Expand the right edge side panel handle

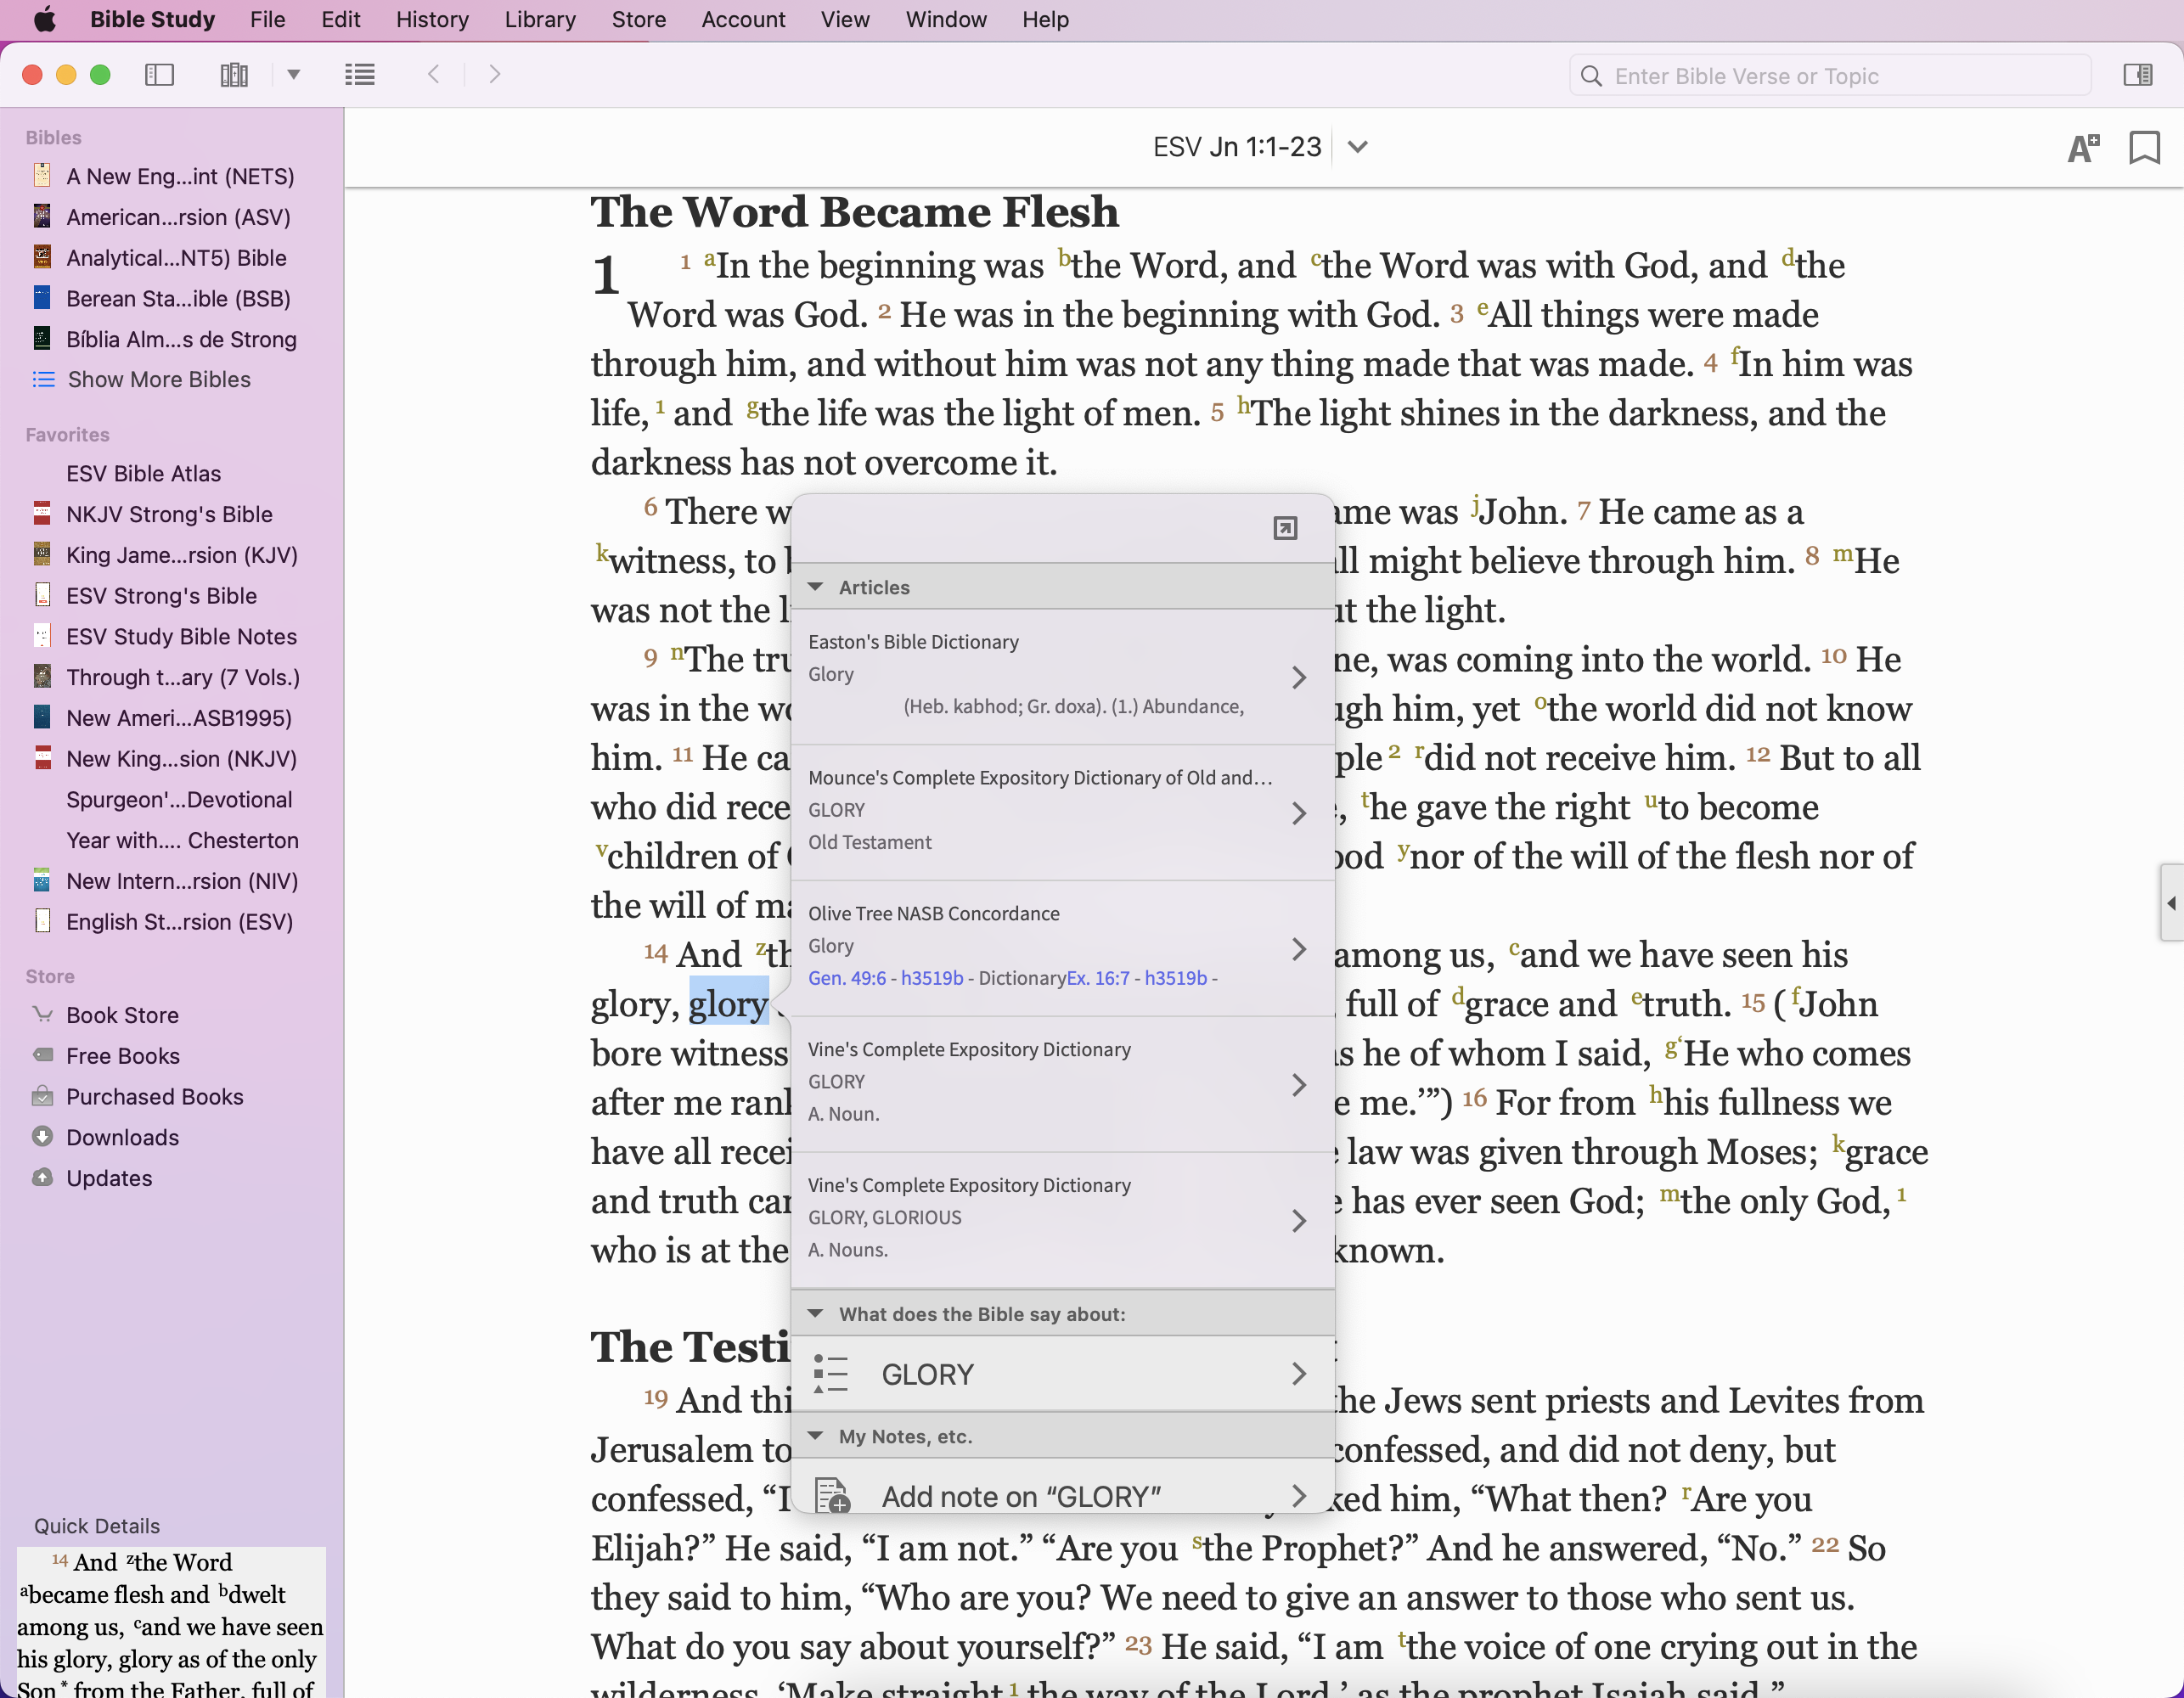pos(2170,903)
